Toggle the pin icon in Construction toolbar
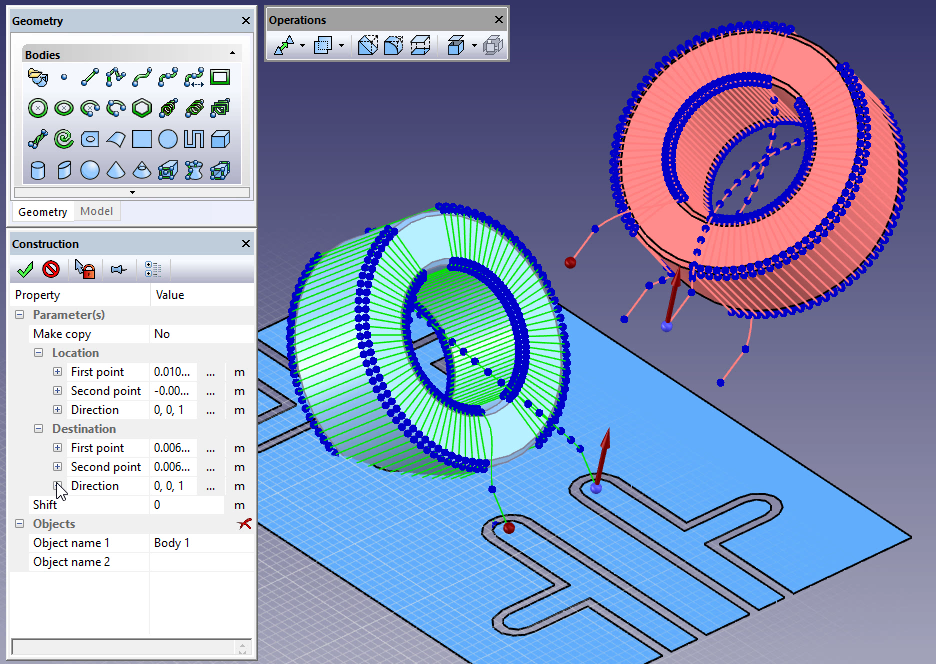936x664 pixels. tap(119, 269)
